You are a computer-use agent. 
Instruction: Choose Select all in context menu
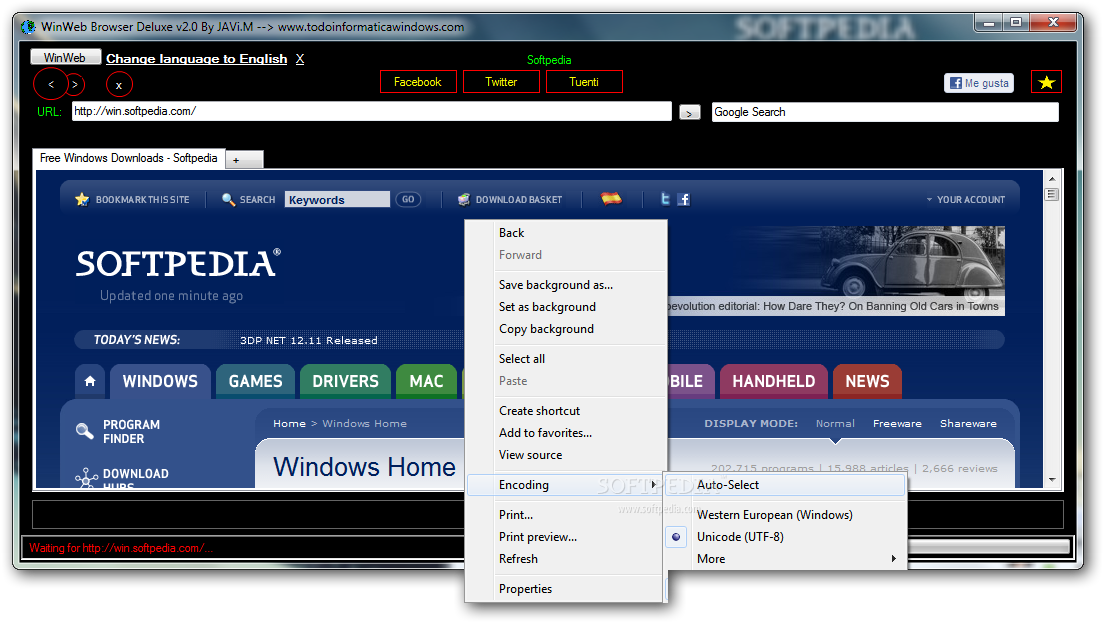[x=565, y=358]
